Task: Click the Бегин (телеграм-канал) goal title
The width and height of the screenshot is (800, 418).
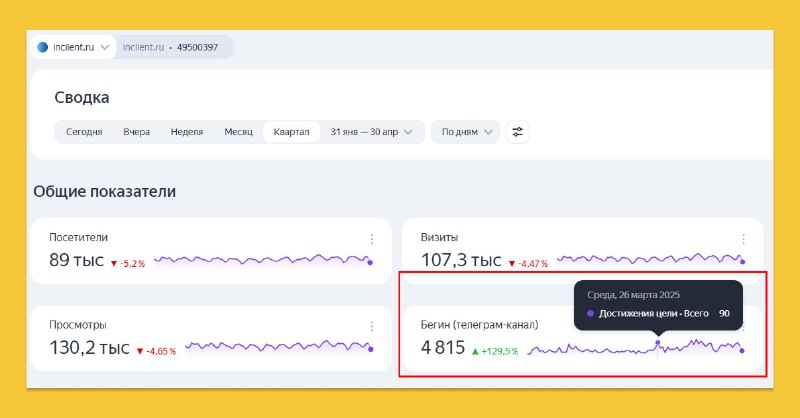Action: [x=480, y=325]
